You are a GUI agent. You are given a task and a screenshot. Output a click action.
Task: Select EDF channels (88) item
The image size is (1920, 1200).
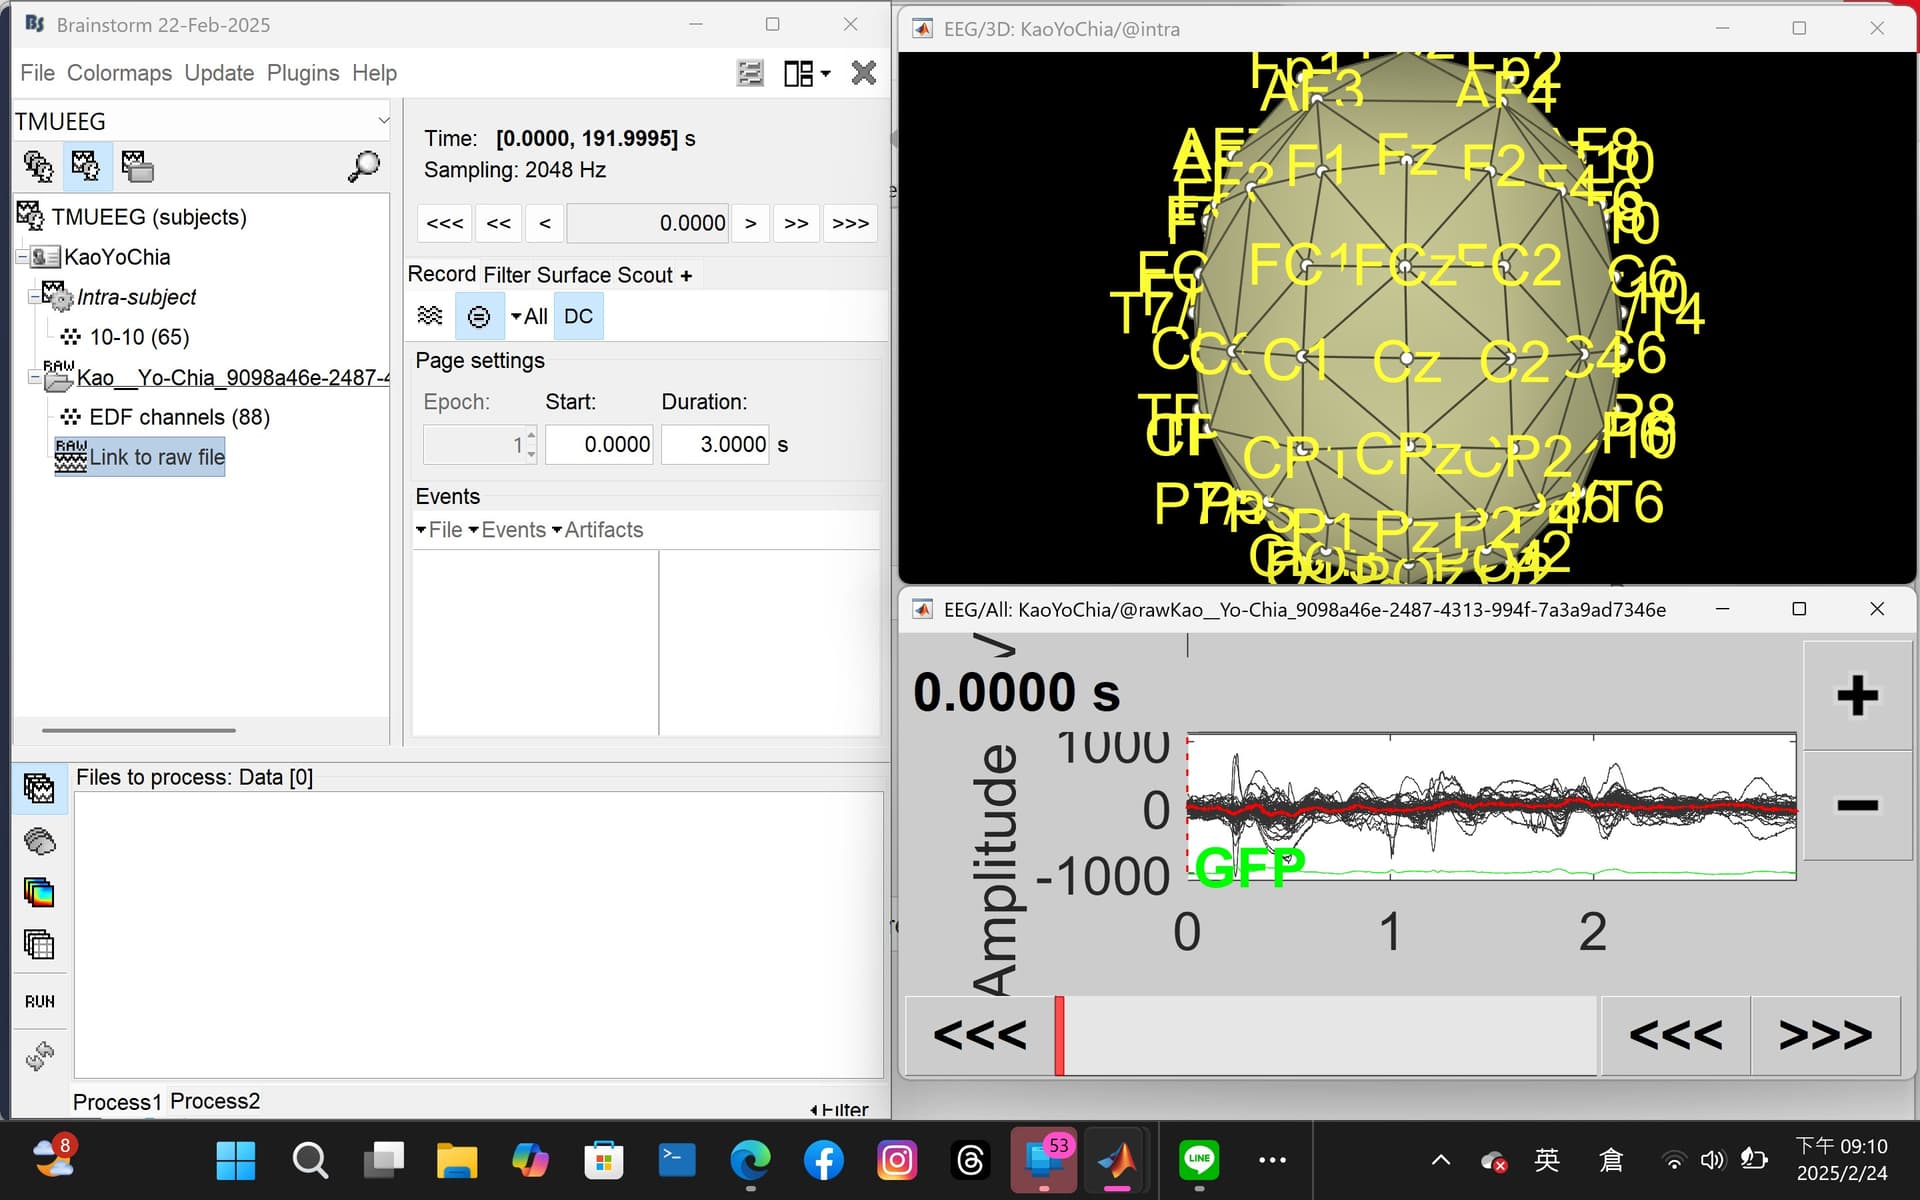(x=165, y=417)
